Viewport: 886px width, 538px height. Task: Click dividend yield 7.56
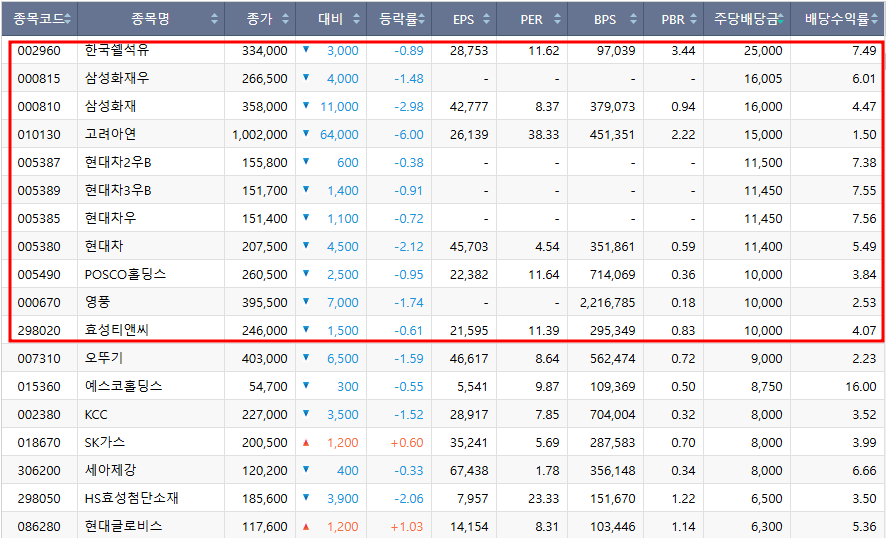click(x=865, y=218)
